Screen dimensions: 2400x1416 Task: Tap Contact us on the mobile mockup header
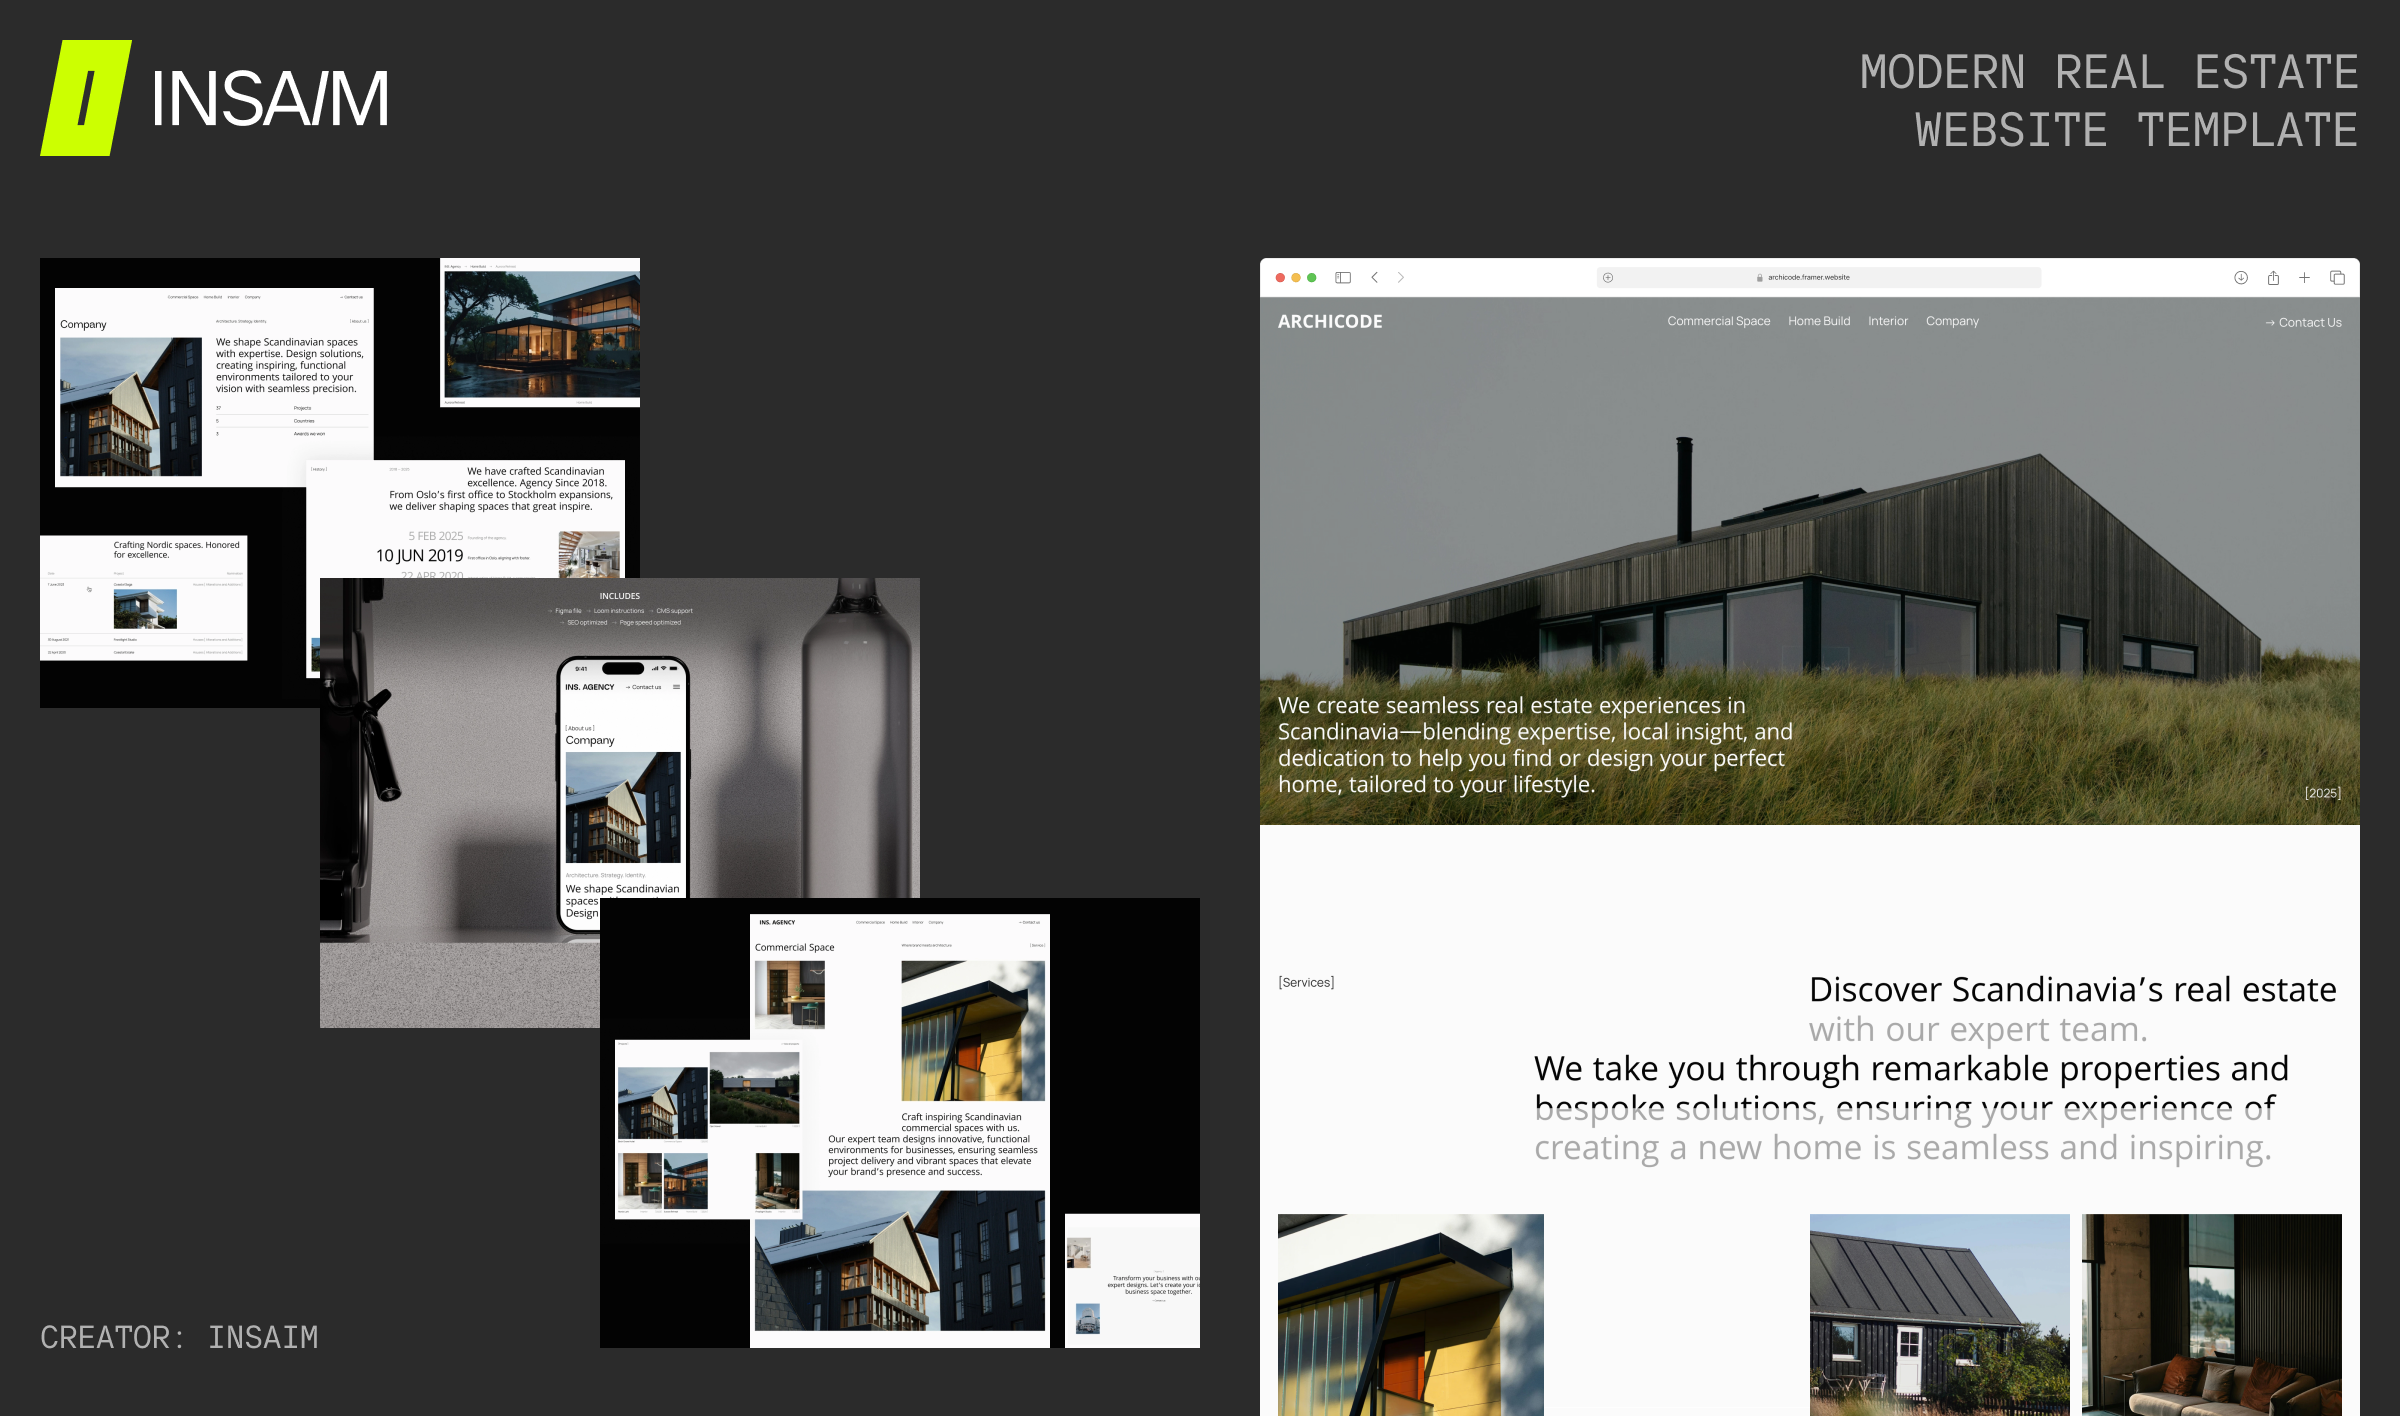click(x=642, y=687)
